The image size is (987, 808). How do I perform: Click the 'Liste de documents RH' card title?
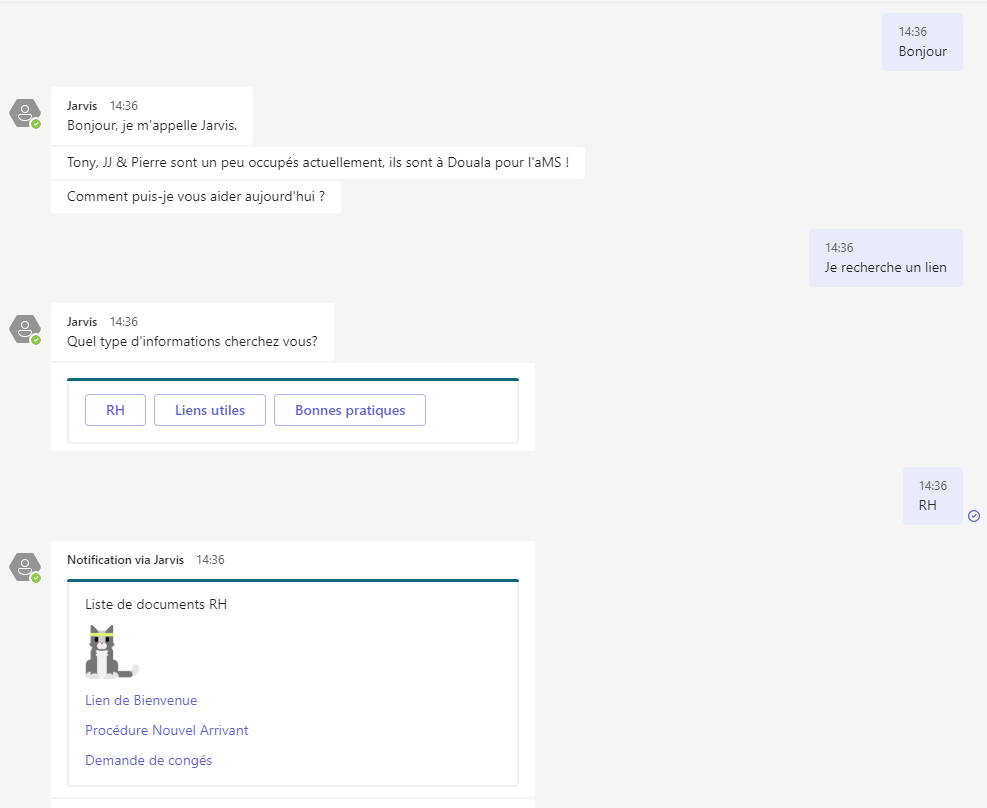tap(156, 604)
